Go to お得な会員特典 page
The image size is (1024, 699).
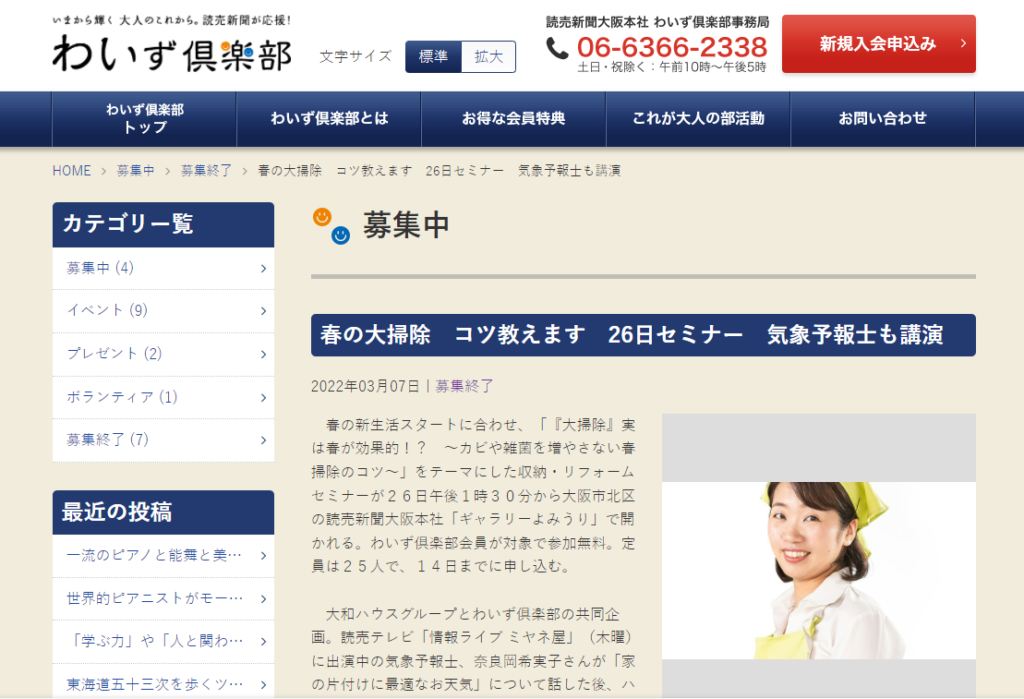[x=513, y=119]
